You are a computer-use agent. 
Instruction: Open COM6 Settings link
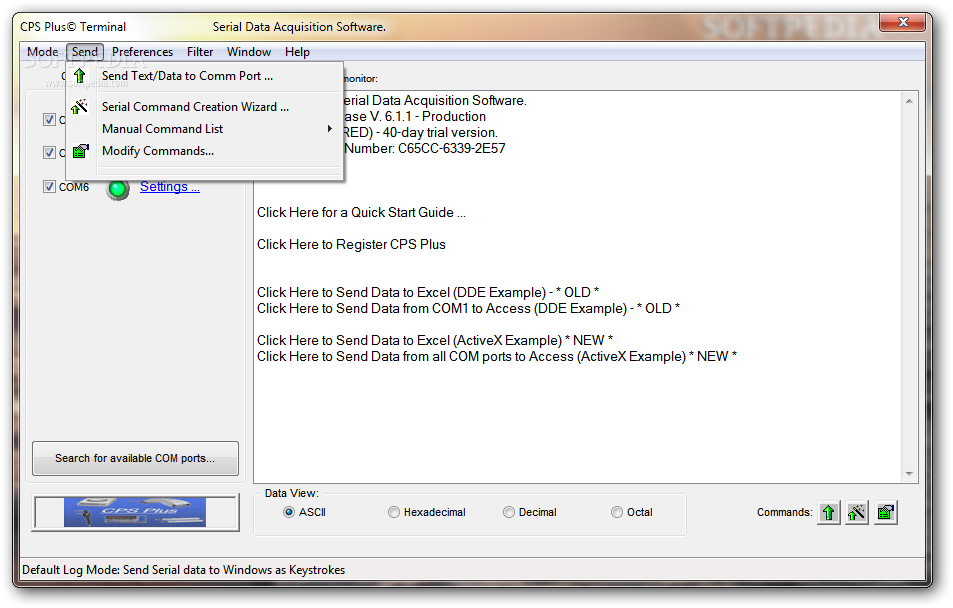coord(170,187)
